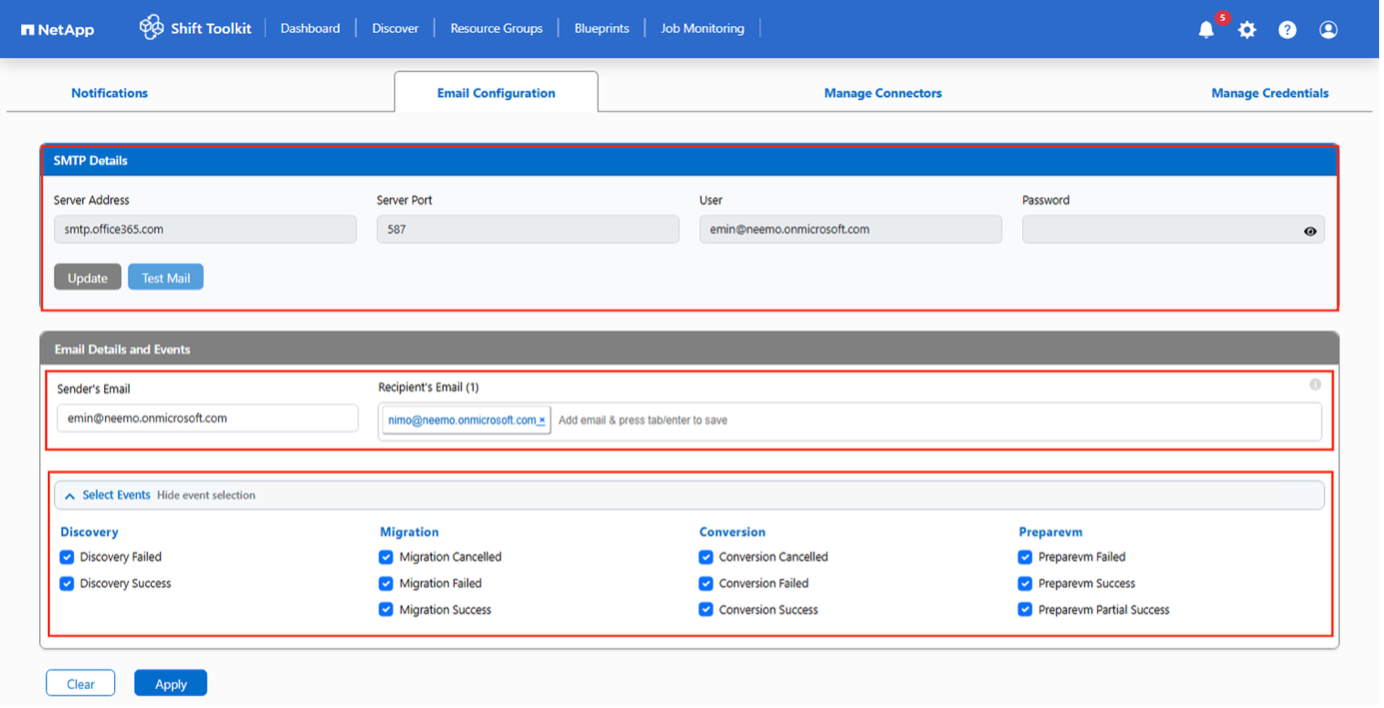Image resolution: width=1384 pixels, height=708 pixels.
Task: Open the user profile icon
Action: coord(1328,29)
